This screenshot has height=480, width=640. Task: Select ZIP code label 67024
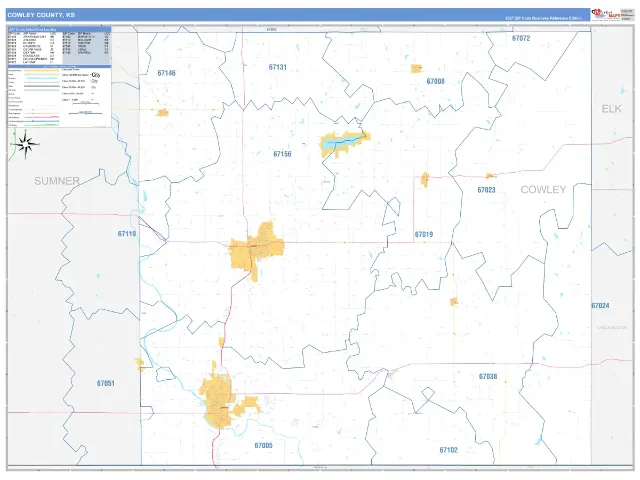click(x=600, y=305)
